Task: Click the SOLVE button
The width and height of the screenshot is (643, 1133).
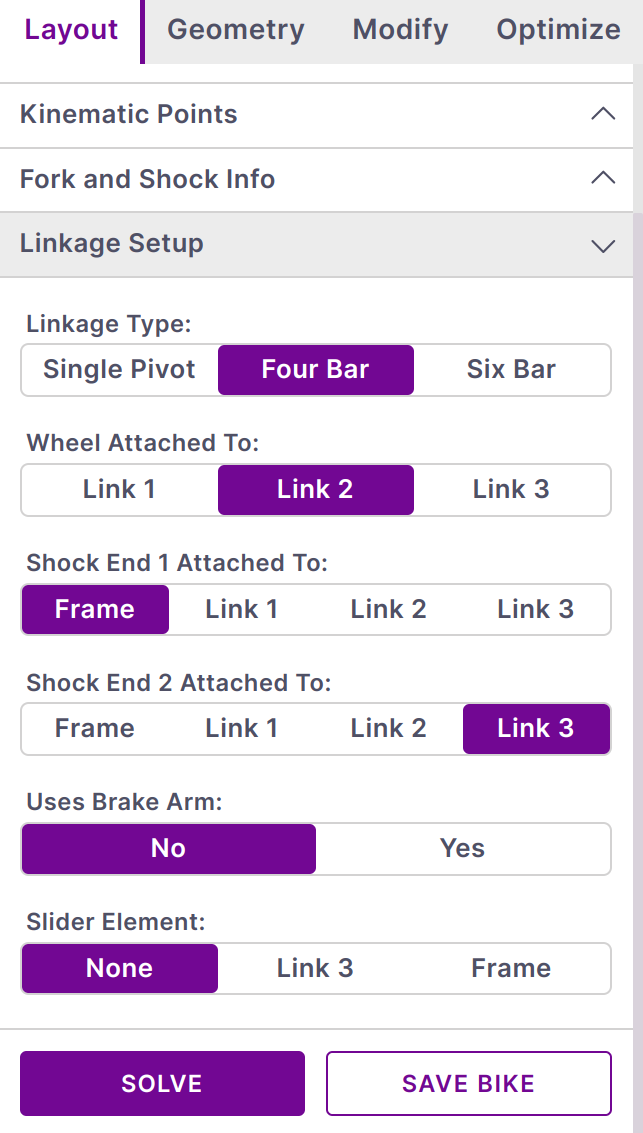Action: click(x=162, y=1083)
